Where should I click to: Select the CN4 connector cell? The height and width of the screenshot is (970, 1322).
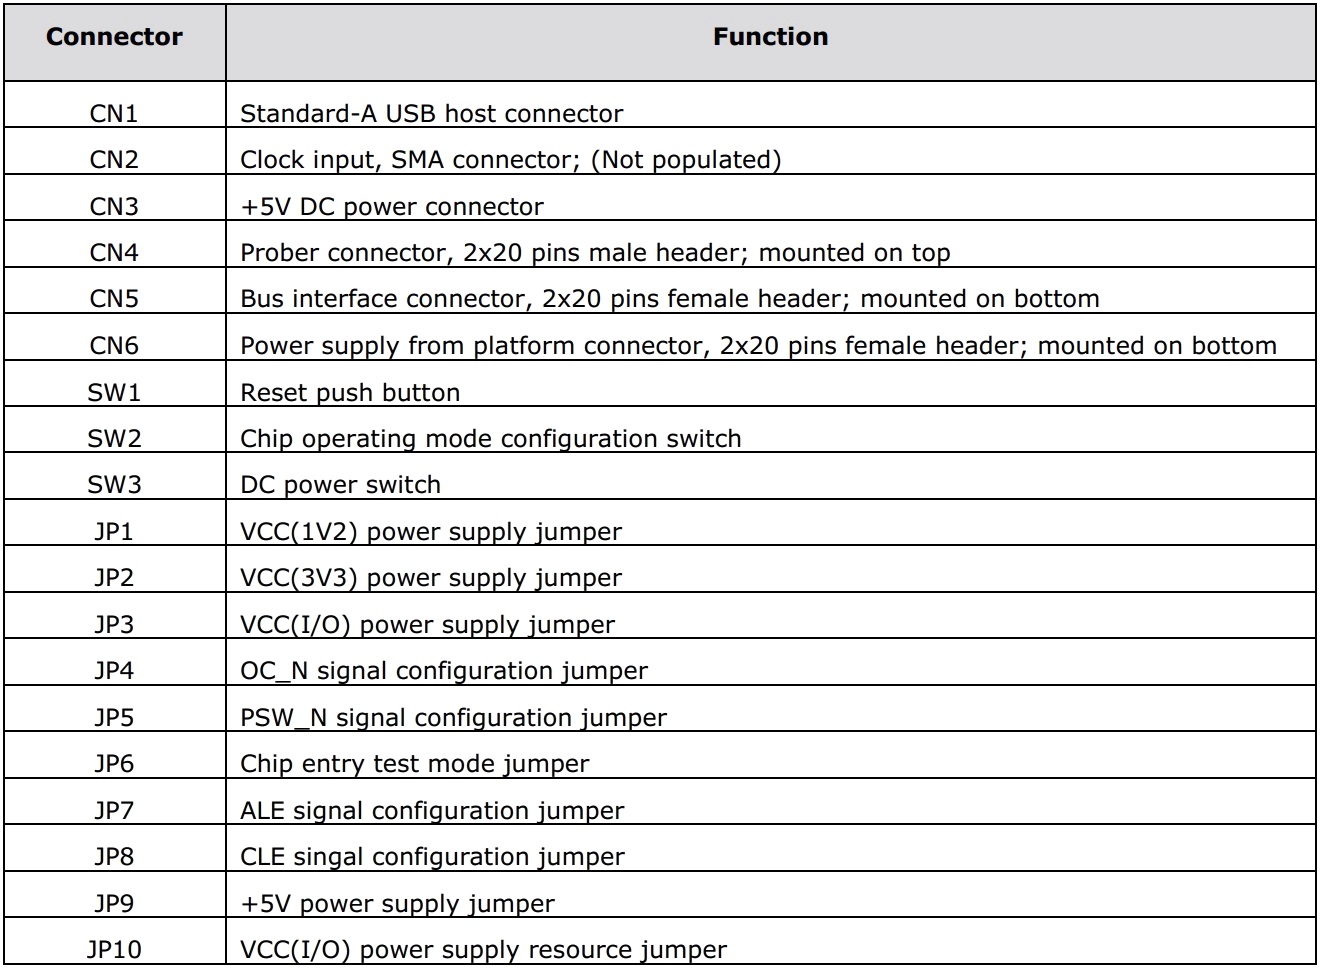pos(114,253)
